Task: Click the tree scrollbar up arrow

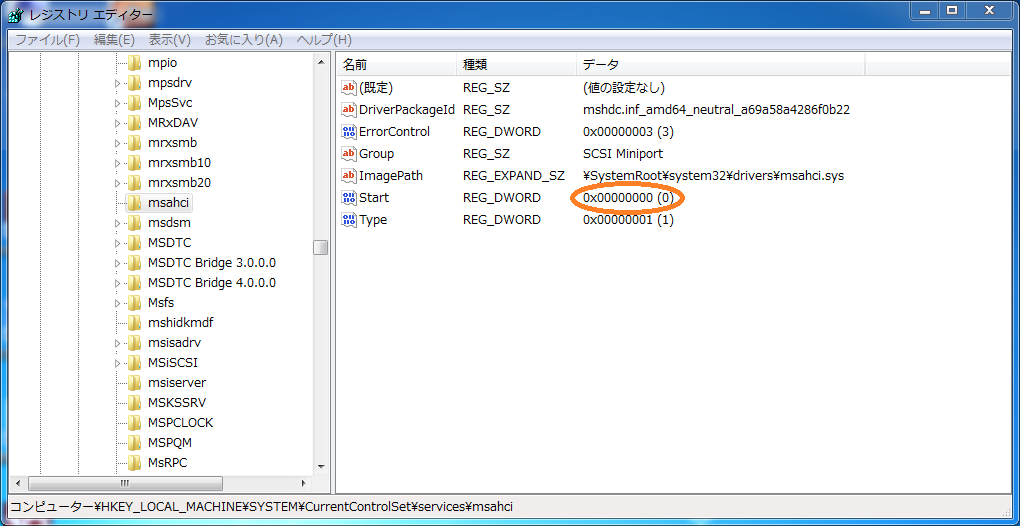Action: coord(320,62)
